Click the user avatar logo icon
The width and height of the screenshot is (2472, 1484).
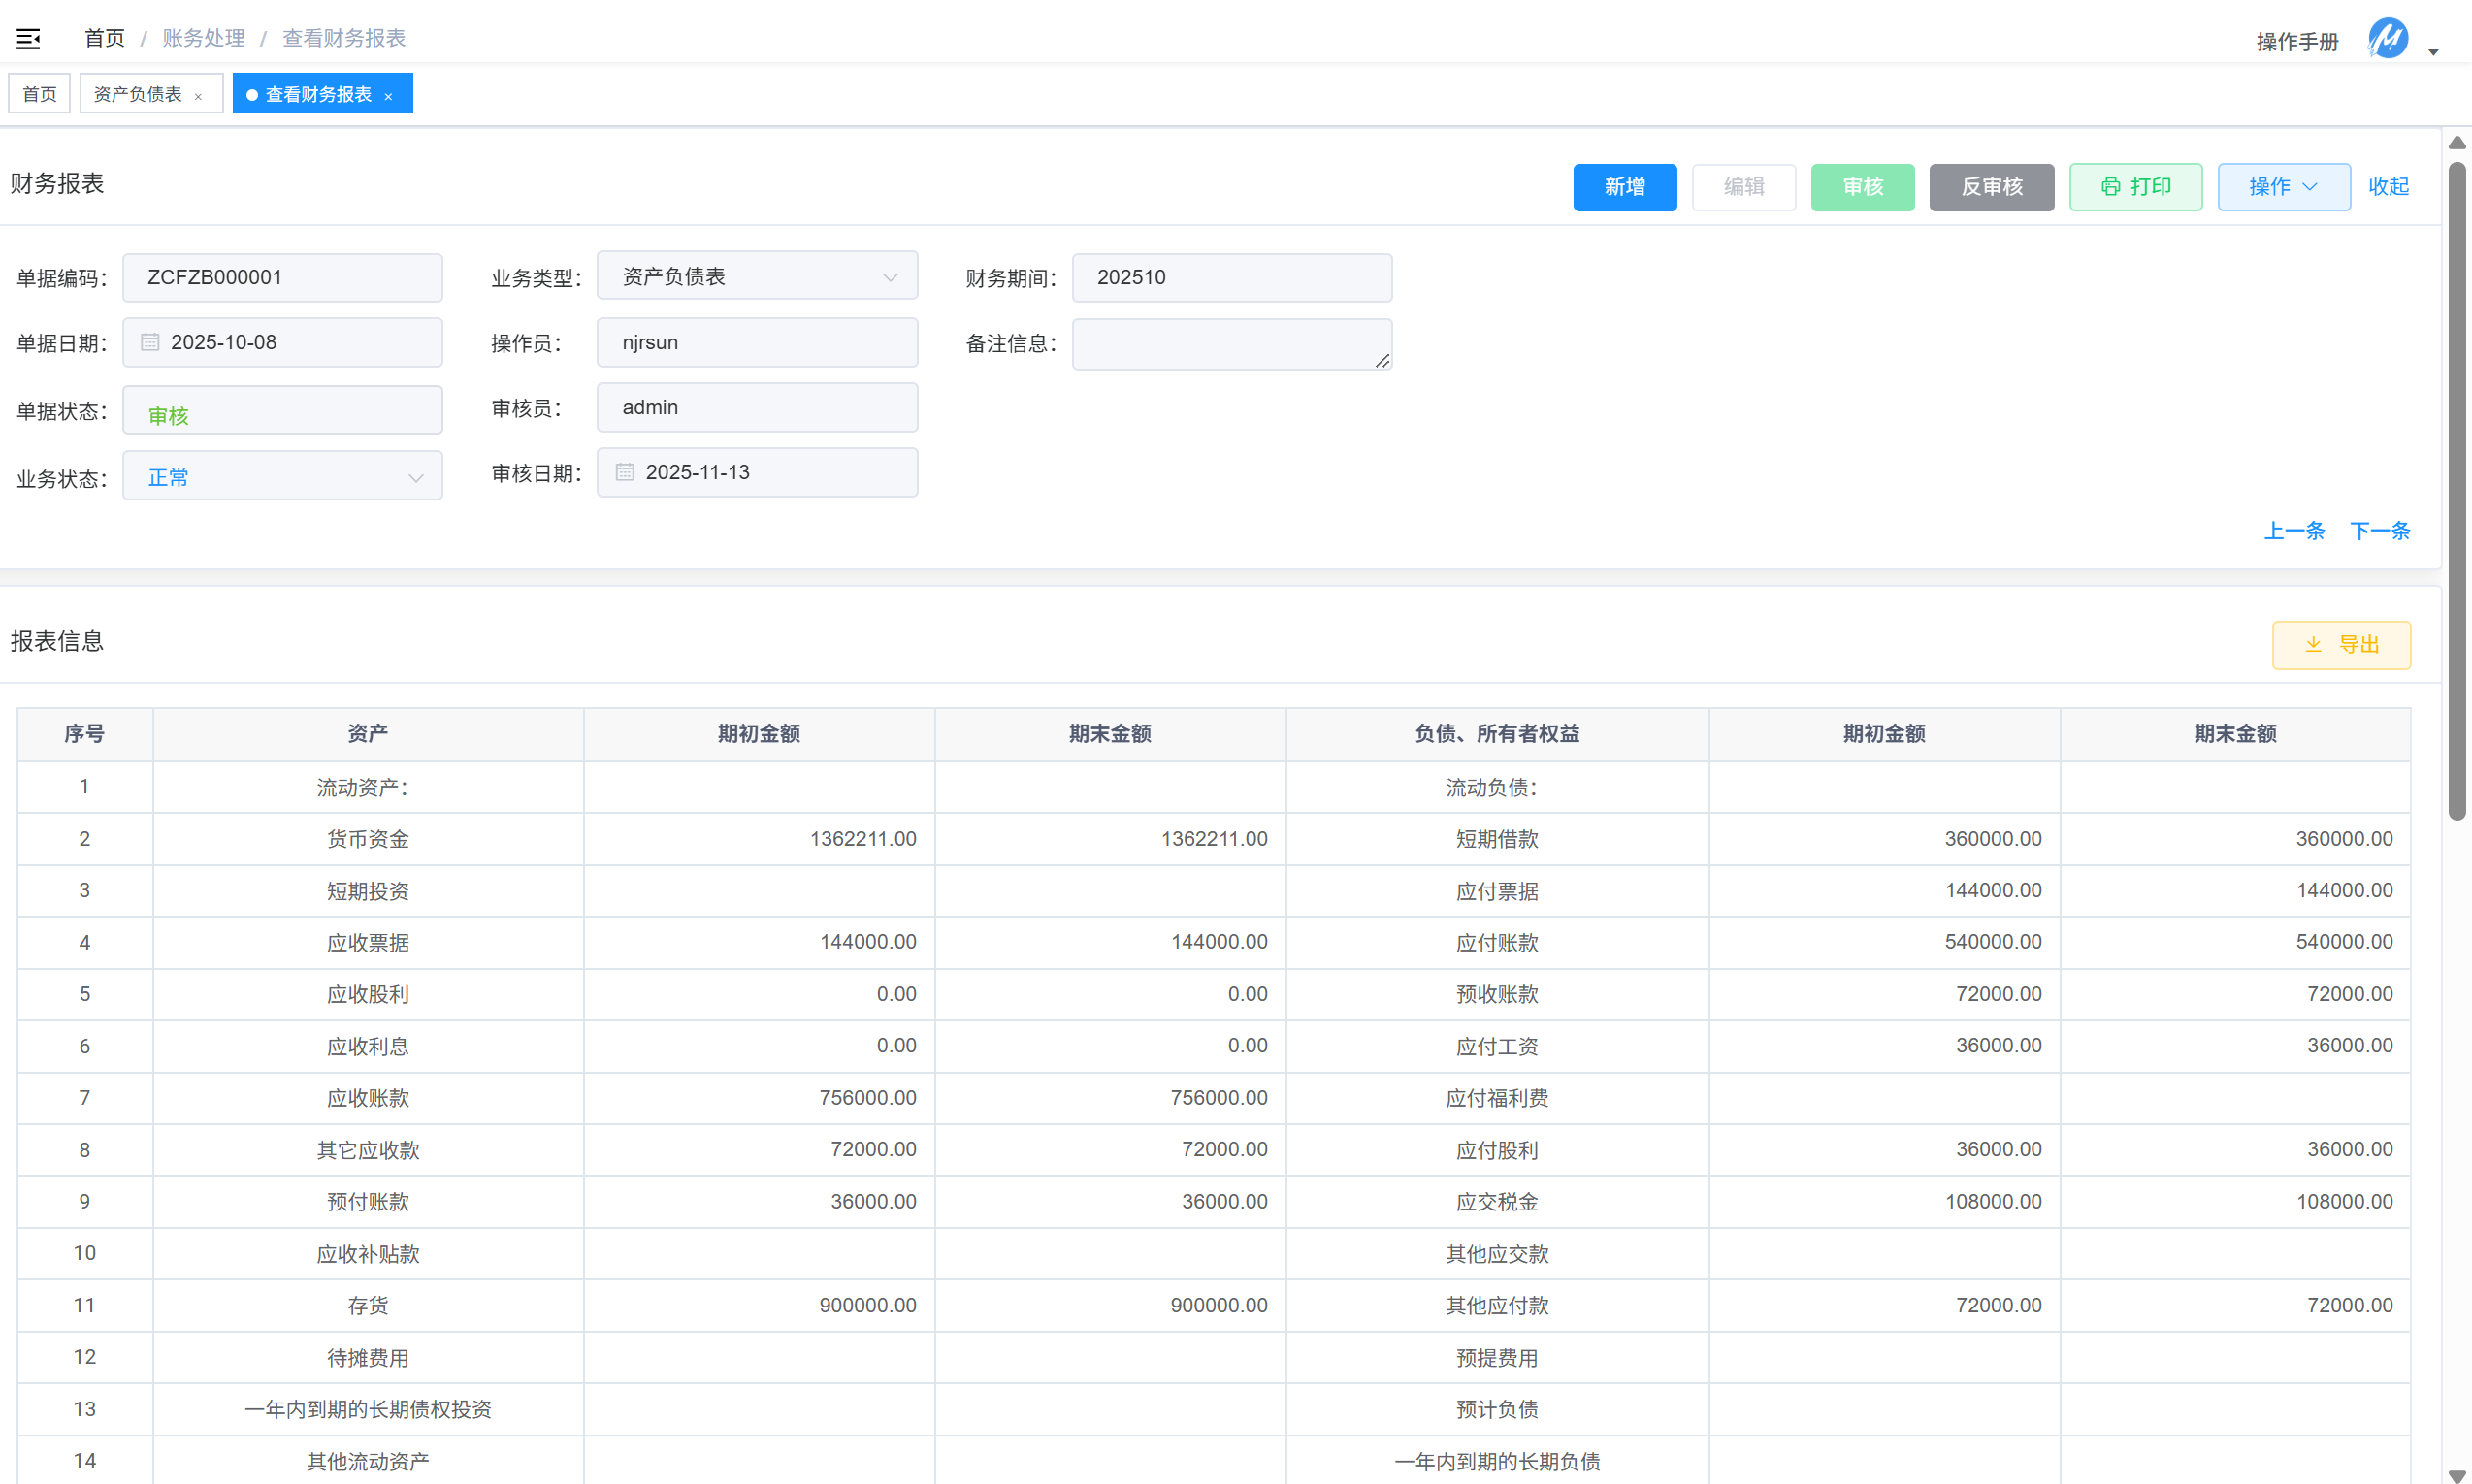2387,39
